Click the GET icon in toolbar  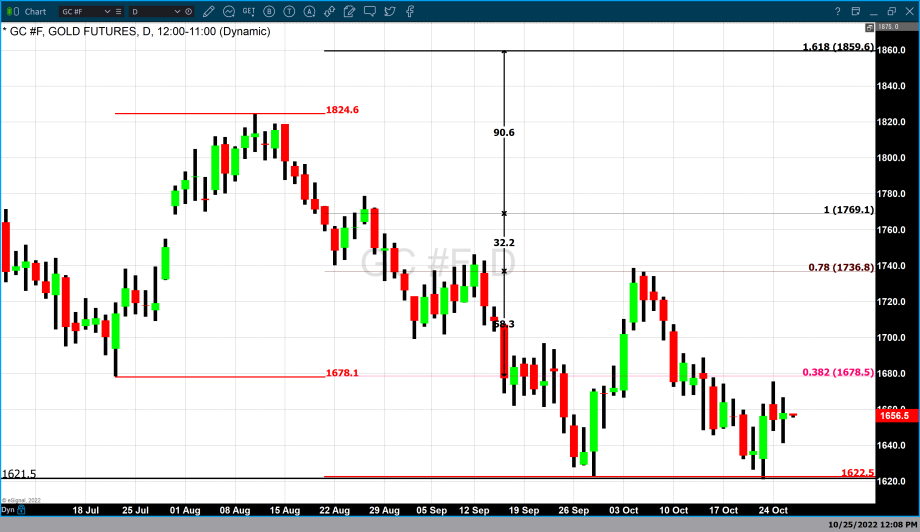[x=249, y=11]
